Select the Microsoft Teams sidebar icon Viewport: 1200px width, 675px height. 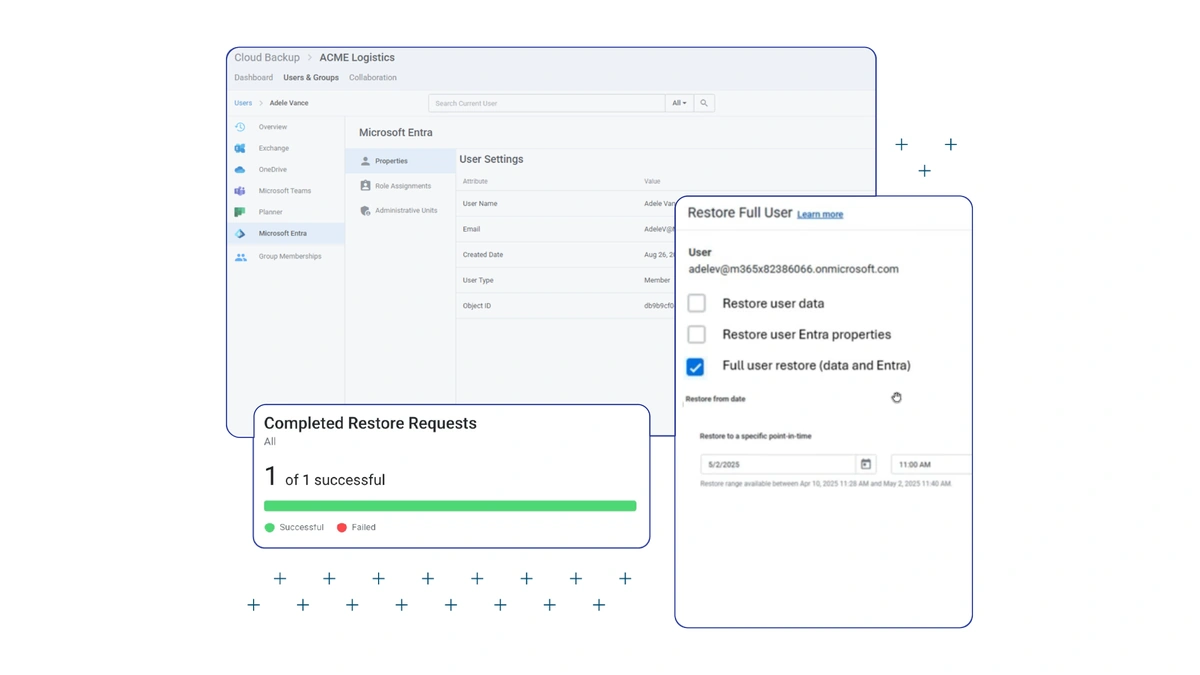[240, 191]
